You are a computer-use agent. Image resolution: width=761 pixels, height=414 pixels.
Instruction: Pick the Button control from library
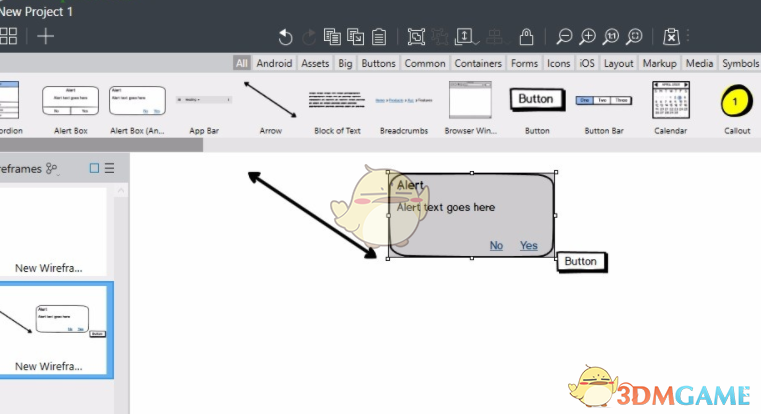point(537,108)
